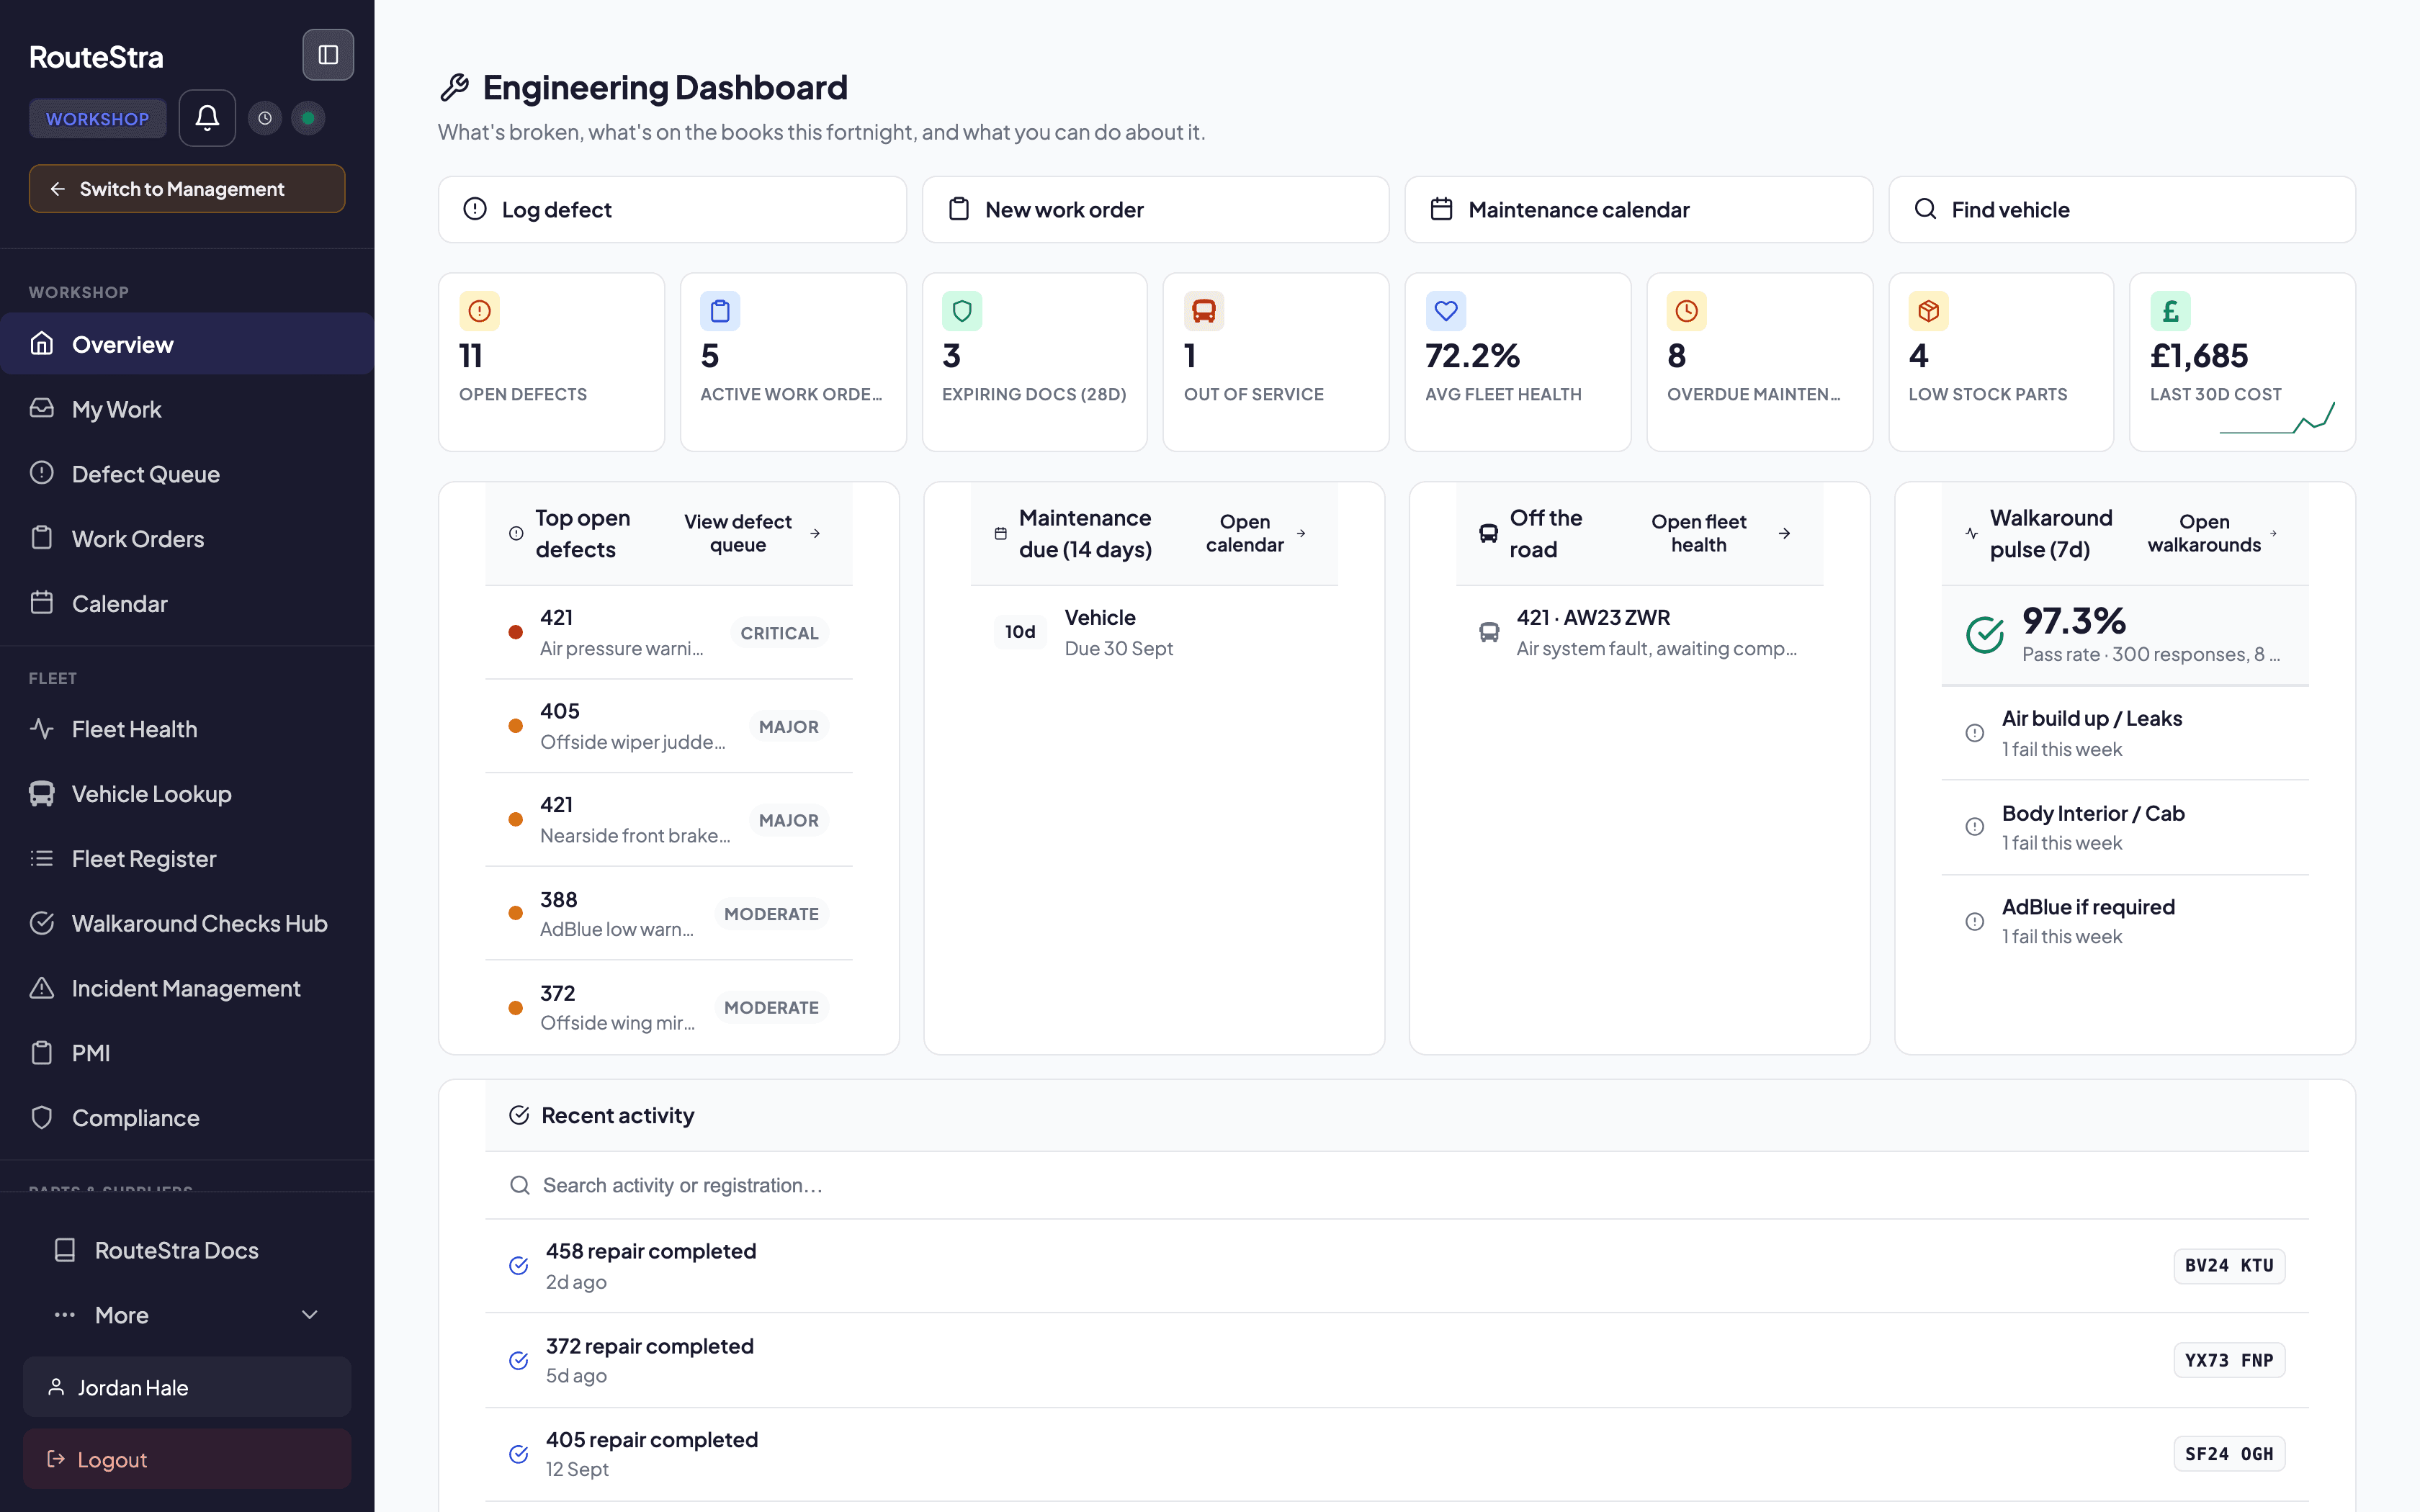Open defect 372 Offside wing mirror row
Image resolution: width=2420 pixels, height=1512 pixels.
tap(669, 1008)
